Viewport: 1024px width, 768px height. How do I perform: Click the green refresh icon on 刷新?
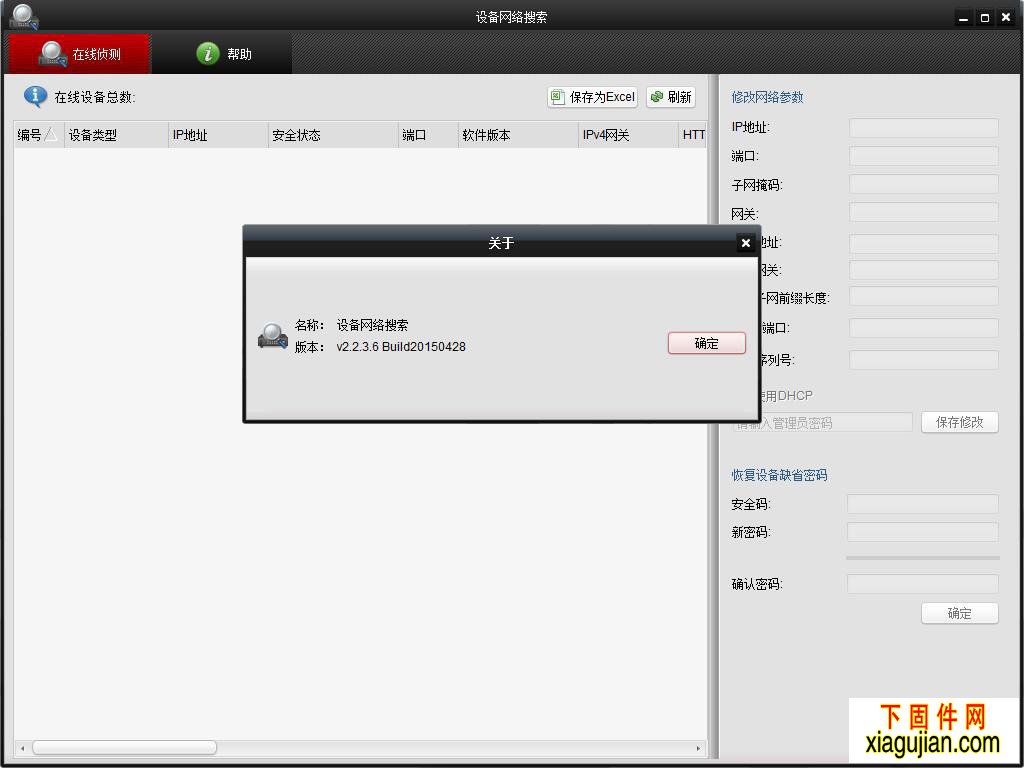pos(657,97)
